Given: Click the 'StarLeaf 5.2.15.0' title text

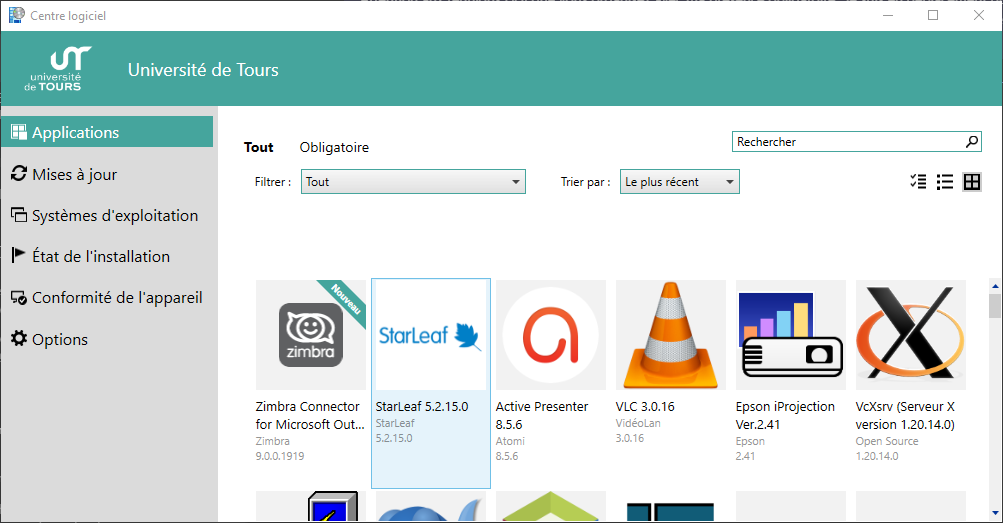Looking at the screenshot, I should click(x=422, y=407).
